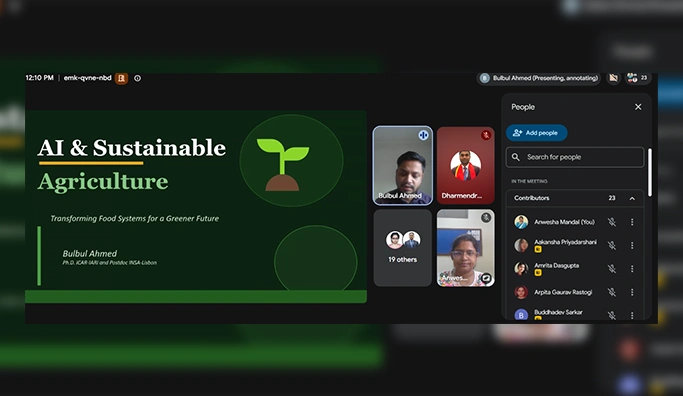The image size is (683, 396).
Task: Focus the Search for people field
Action: coord(575,157)
